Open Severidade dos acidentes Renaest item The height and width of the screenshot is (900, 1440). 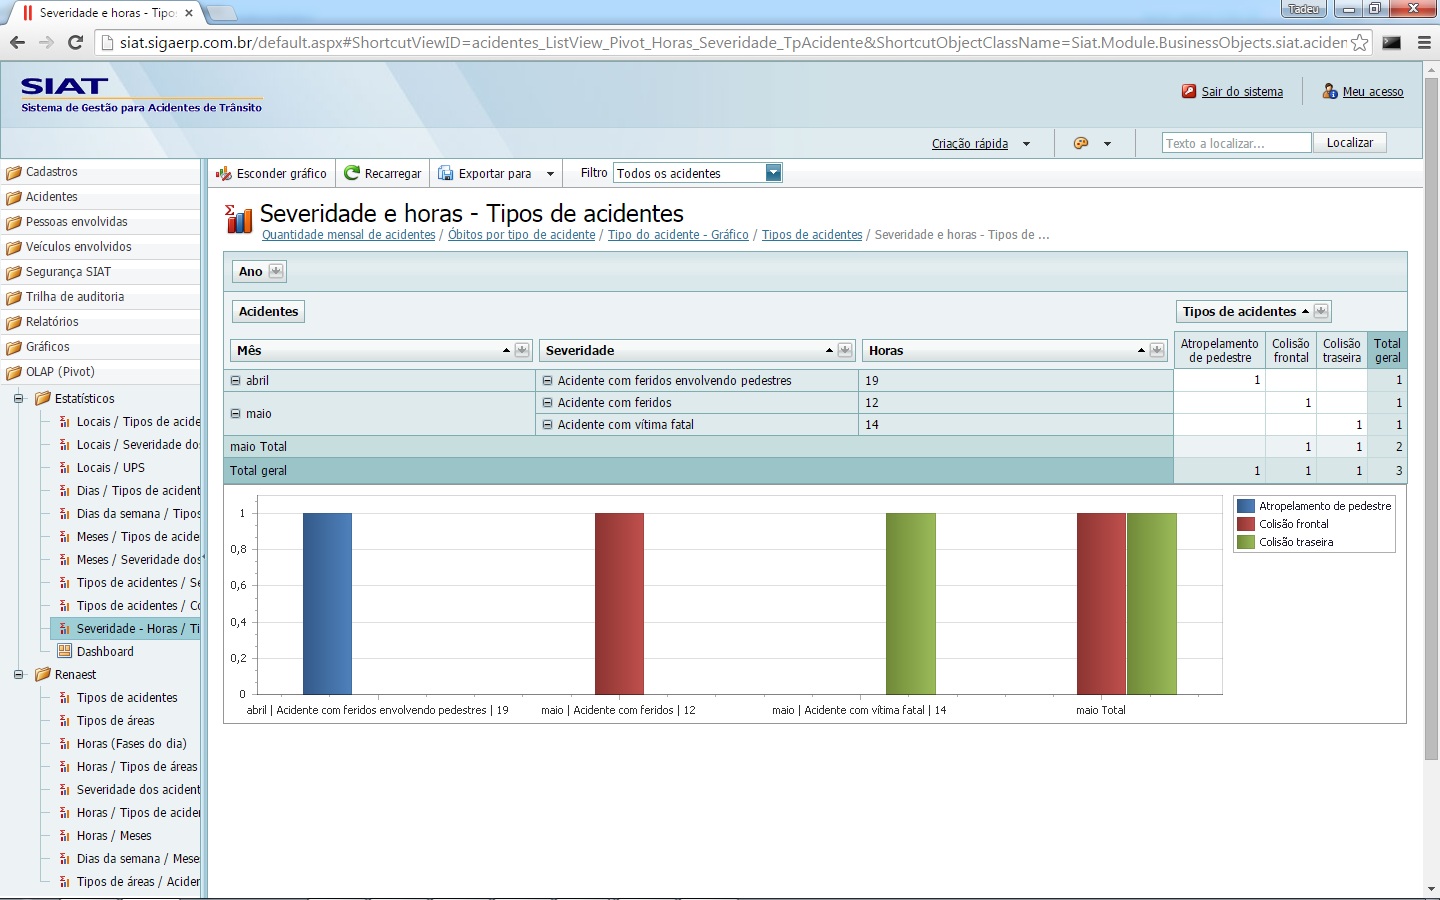tap(138, 789)
